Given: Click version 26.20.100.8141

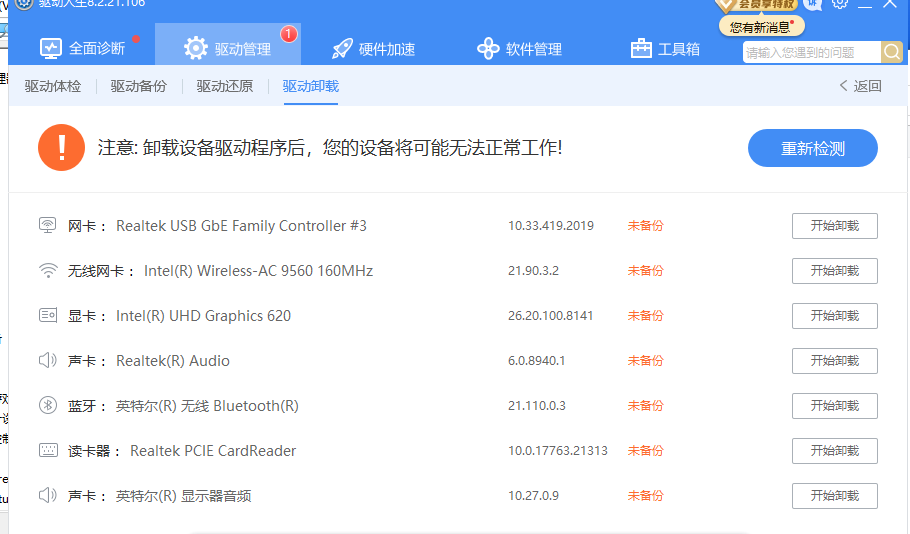Looking at the screenshot, I should click(x=551, y=316).
